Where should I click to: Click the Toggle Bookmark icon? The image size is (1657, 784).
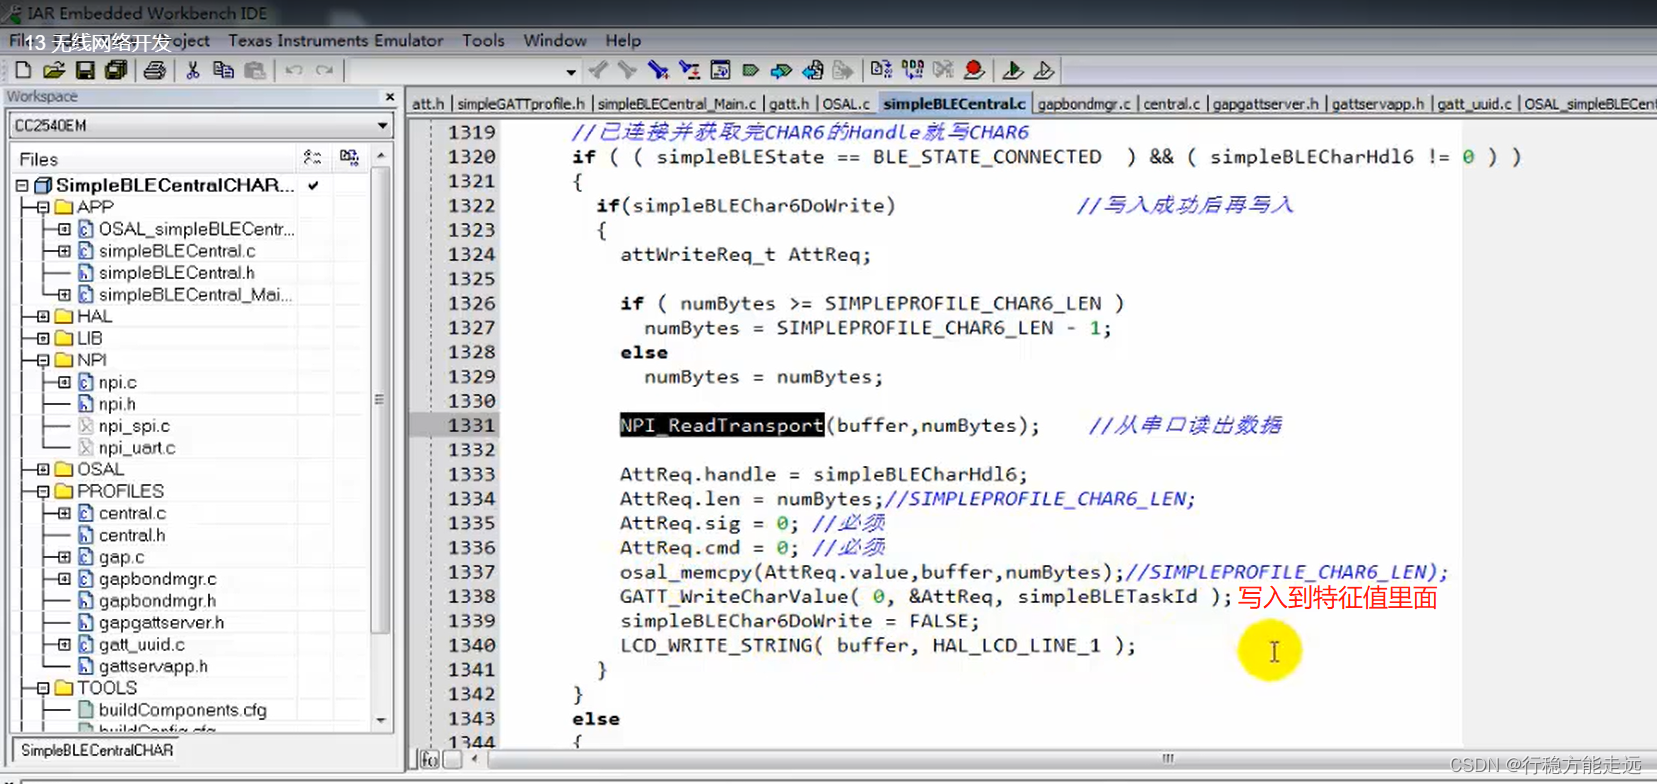pyautogui.click(x=750, y=70)
